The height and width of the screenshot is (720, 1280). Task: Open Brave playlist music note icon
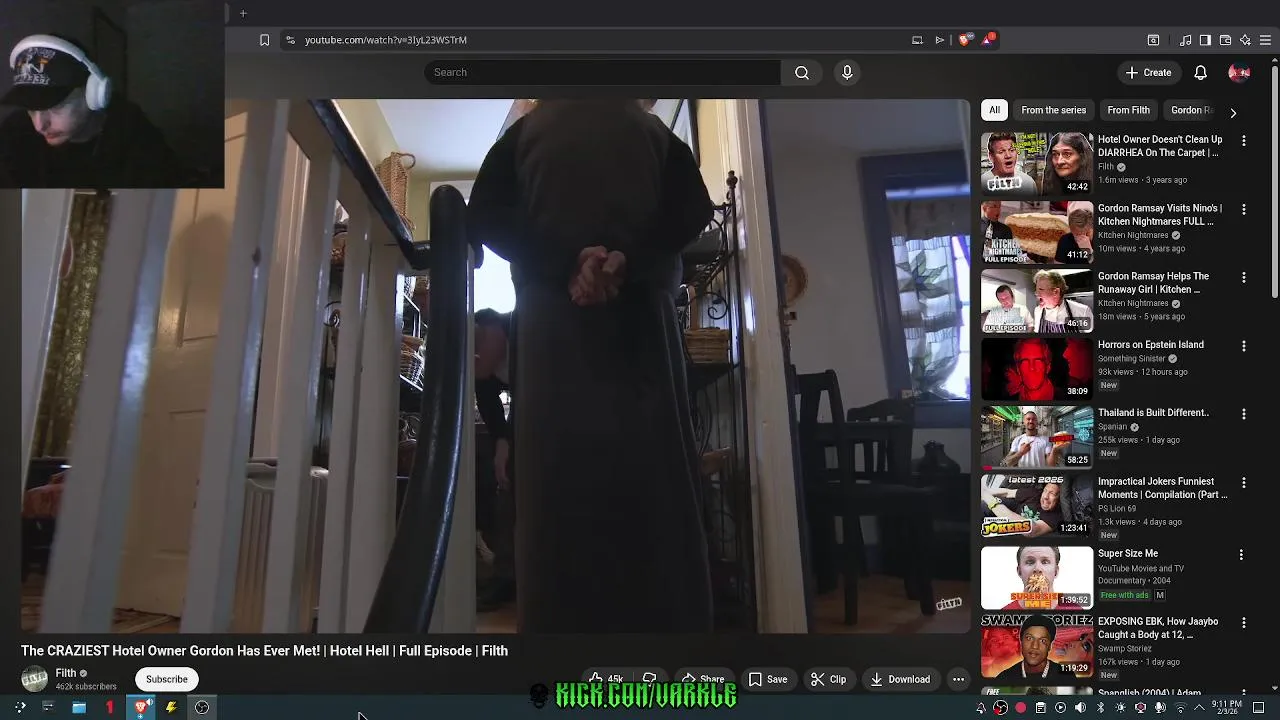(1186, 40)
